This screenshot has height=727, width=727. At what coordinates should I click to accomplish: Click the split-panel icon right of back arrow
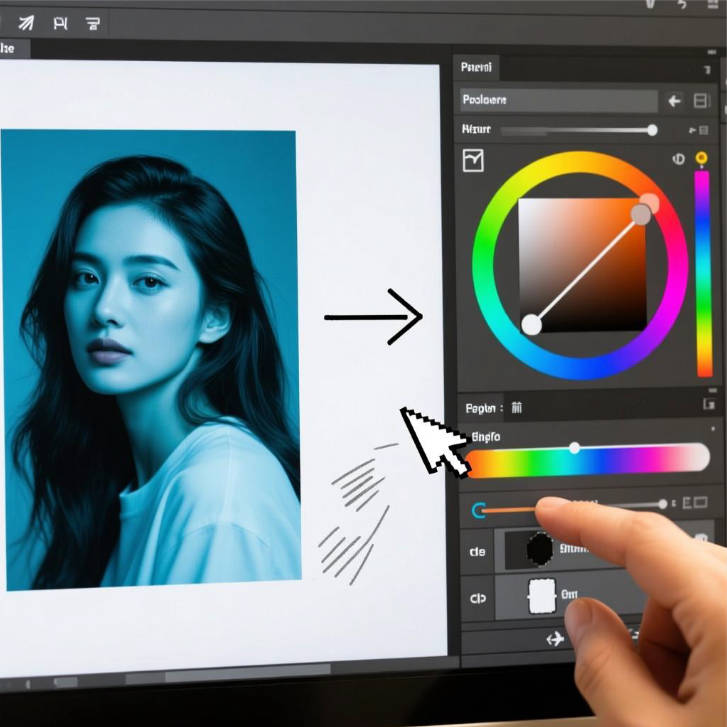[700, 100]
